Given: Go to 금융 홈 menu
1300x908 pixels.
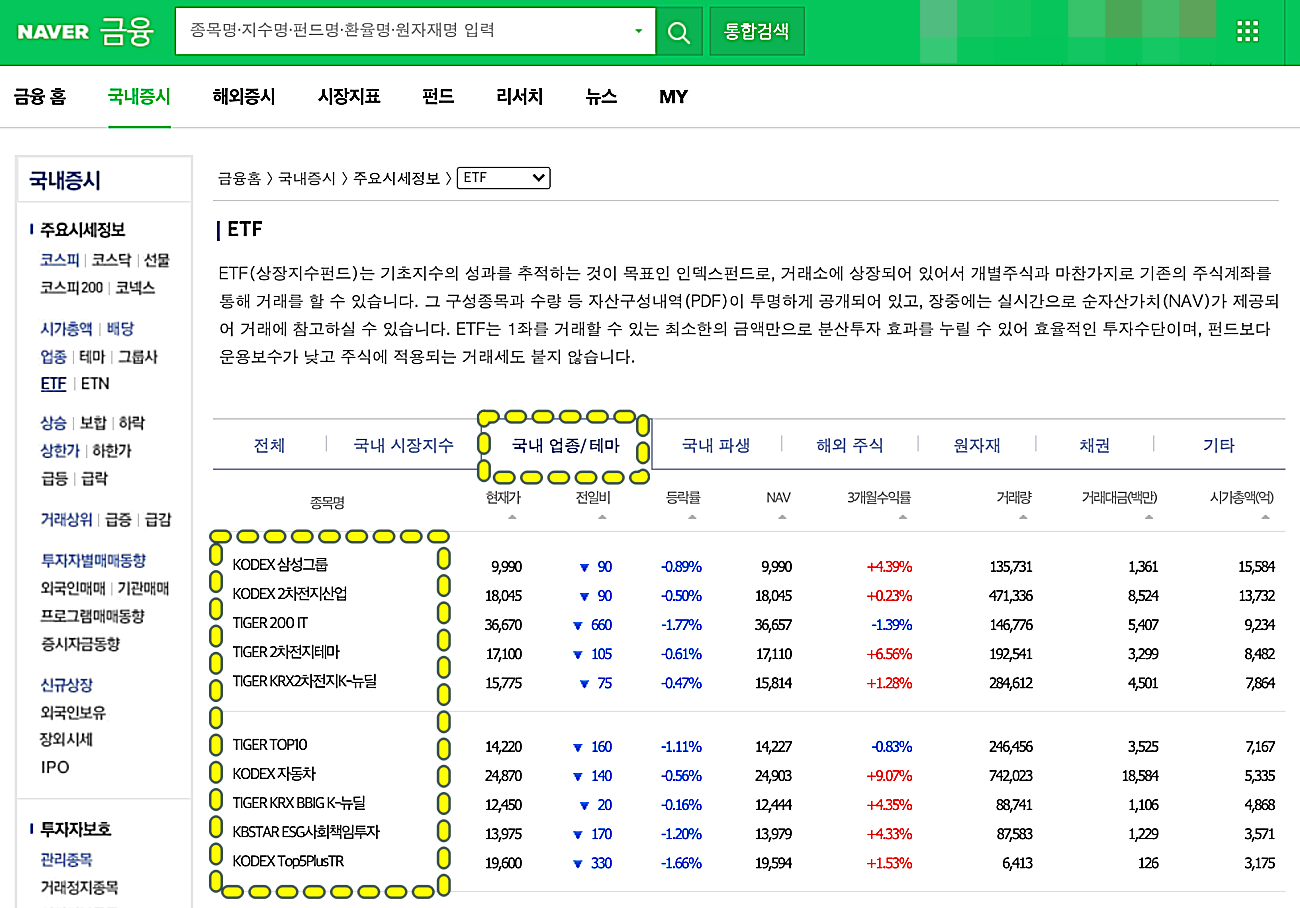Looking at the screenshot, I should (40, 97).
